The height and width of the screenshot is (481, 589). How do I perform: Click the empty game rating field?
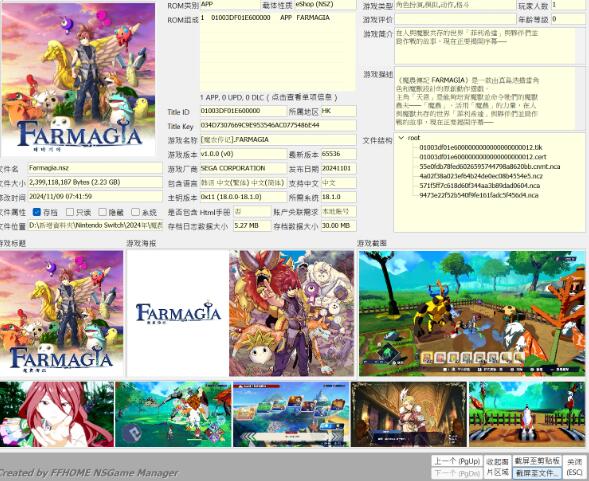coord(455,19)
